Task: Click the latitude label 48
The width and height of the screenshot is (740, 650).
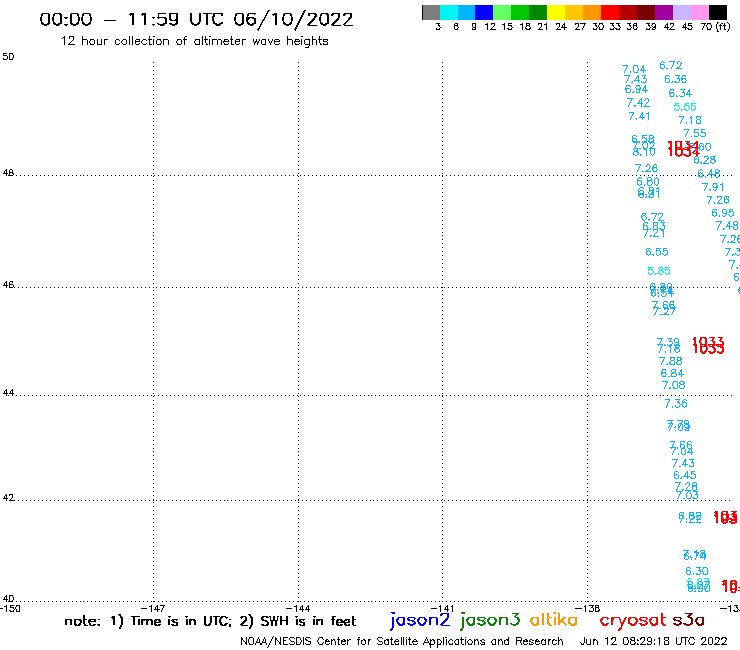Action: (8, 173)
